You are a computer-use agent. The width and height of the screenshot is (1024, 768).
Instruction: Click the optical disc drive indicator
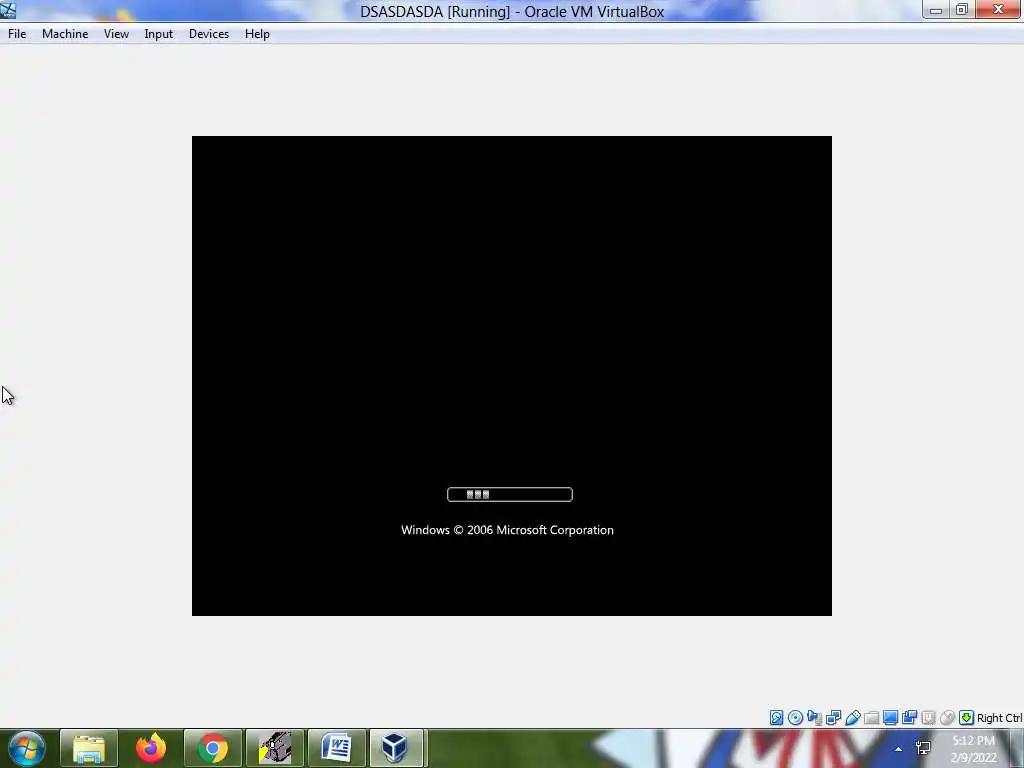795,718
